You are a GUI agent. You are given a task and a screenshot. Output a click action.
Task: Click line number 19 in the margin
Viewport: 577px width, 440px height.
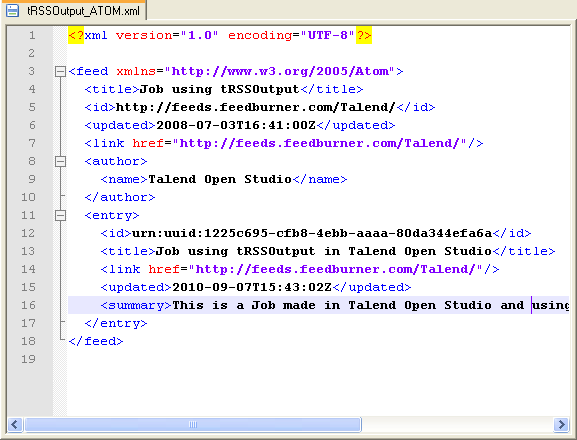point(28,359)
